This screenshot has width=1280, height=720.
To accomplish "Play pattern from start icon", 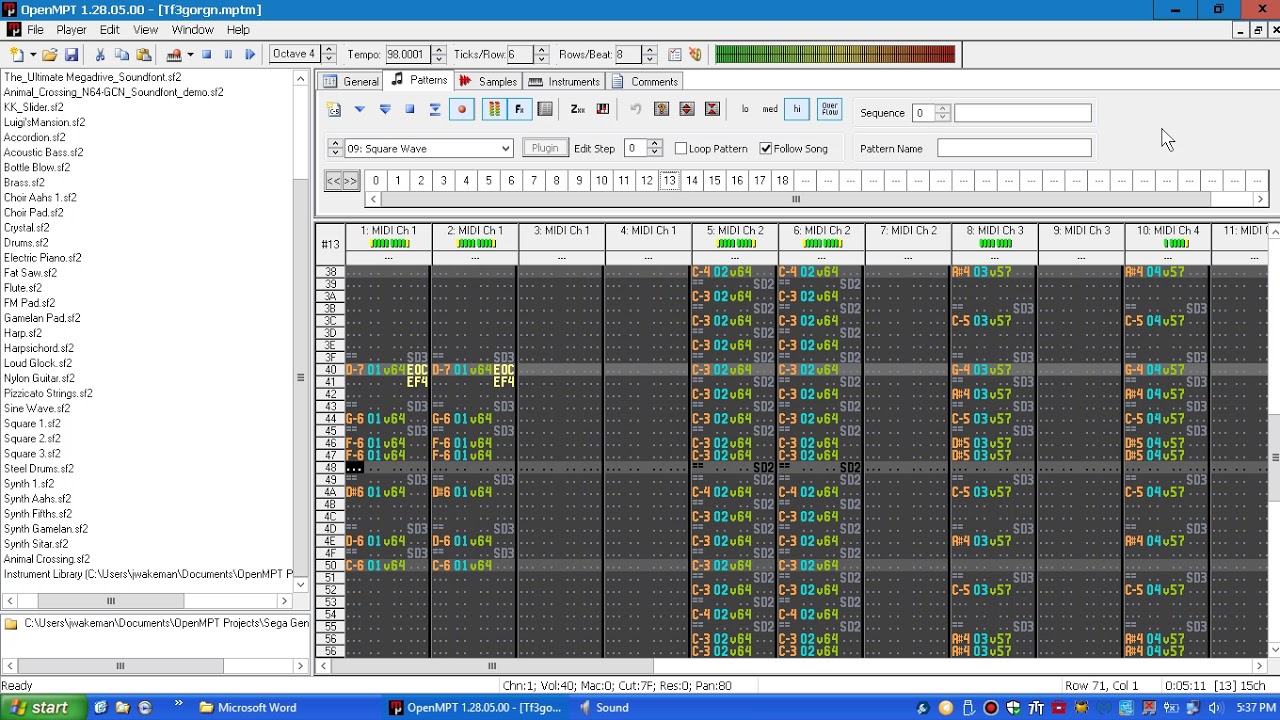I will point(385,109).
